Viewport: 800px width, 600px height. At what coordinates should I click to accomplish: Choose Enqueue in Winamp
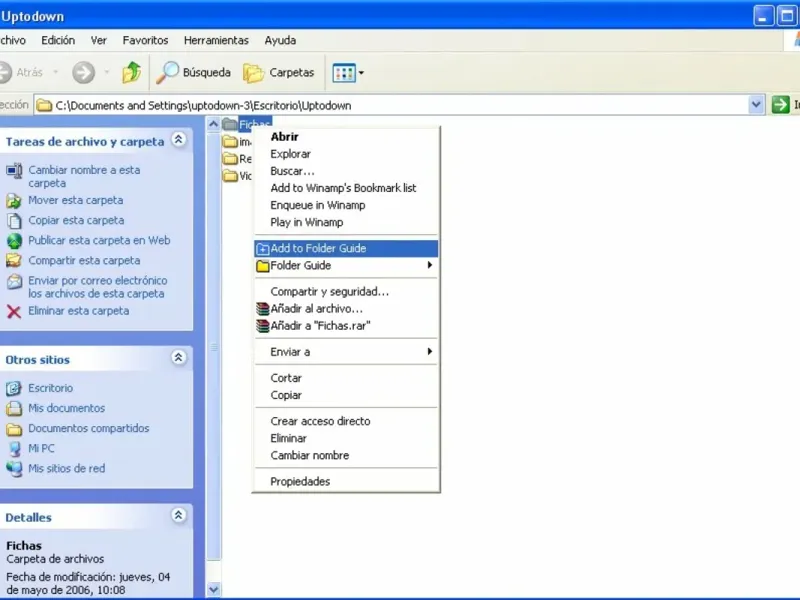[x=346, y=205]
